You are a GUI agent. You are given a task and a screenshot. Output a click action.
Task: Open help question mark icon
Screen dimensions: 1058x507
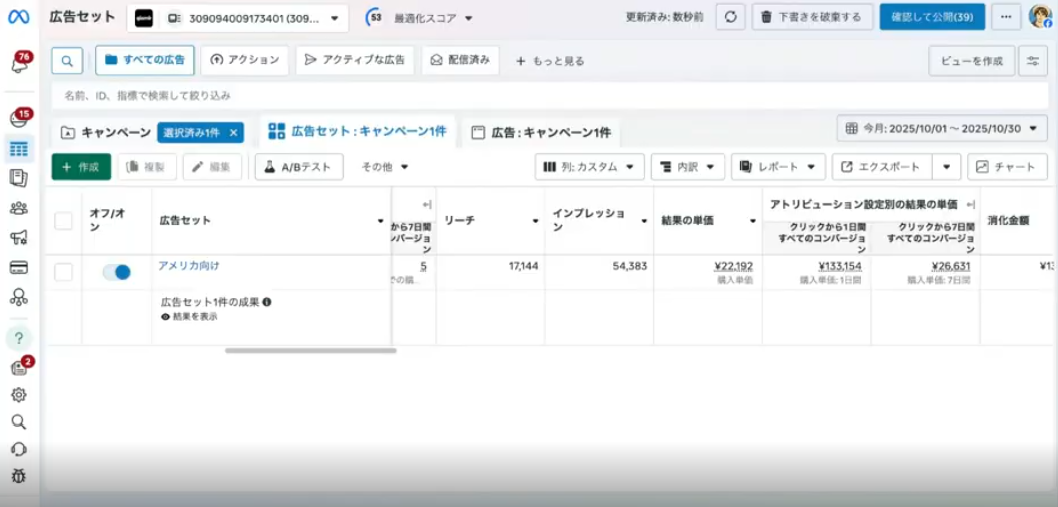click(19, 338)
